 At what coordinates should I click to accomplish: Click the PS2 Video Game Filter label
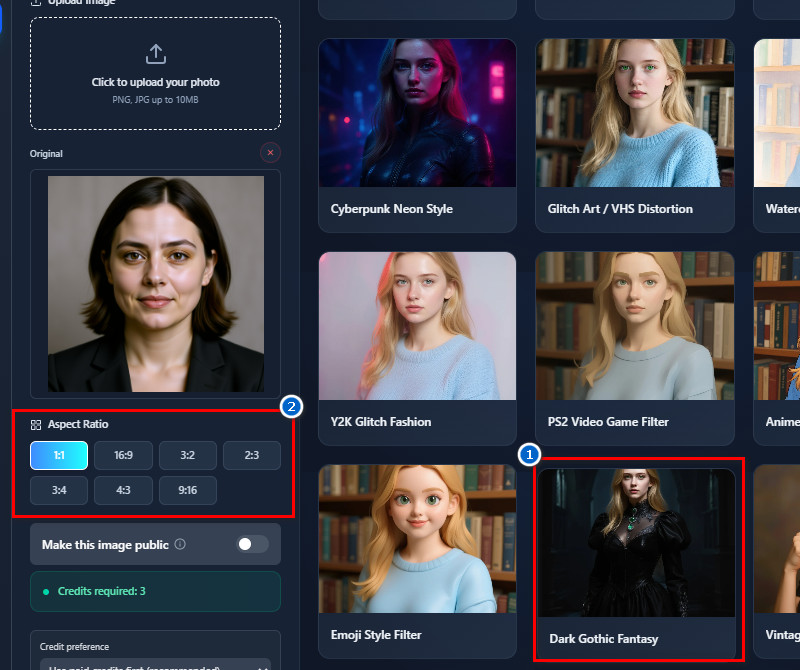[x=608, y=422]
